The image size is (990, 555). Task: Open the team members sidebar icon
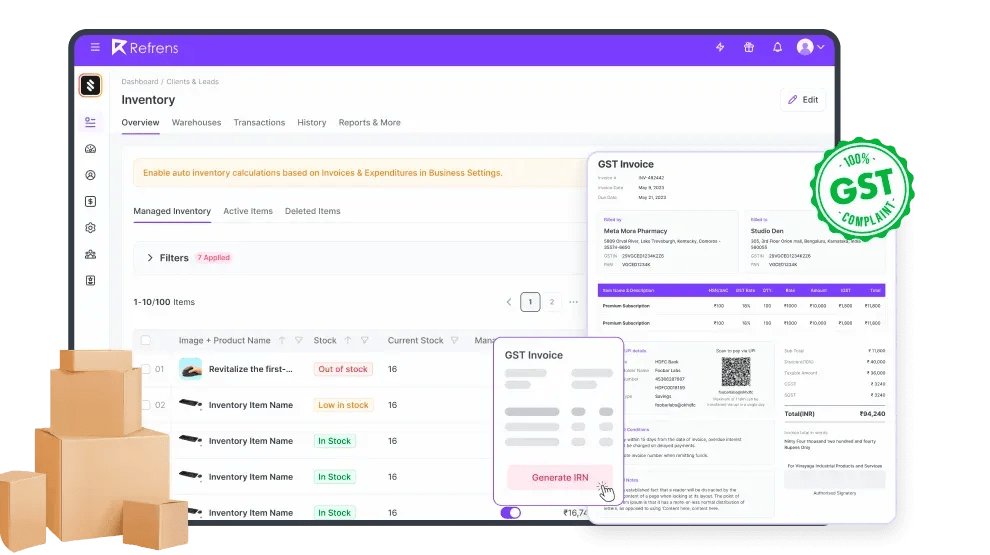[90, 254]
